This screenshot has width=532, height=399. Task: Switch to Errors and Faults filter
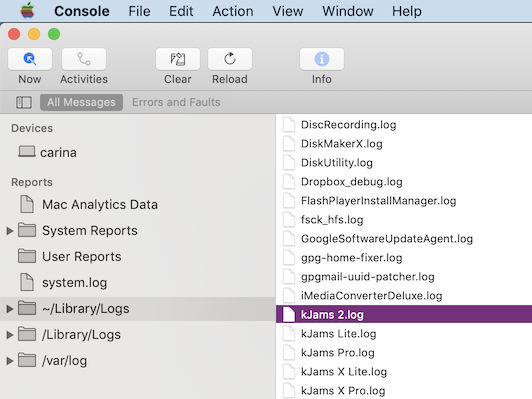tap(176, 102)
